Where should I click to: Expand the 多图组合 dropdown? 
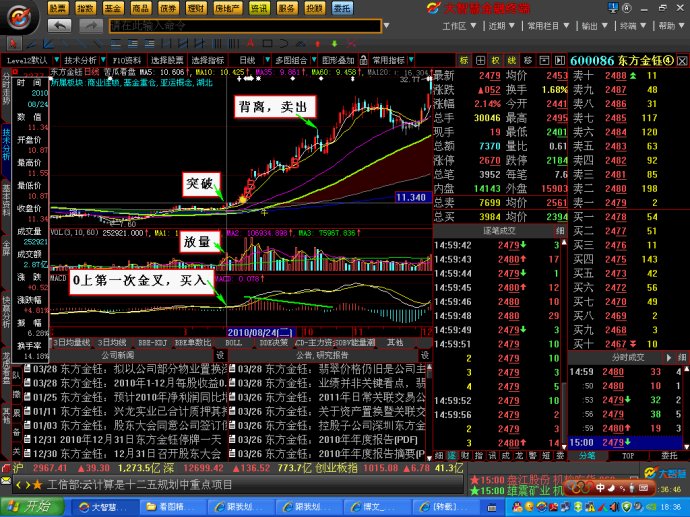click(314, 60)
